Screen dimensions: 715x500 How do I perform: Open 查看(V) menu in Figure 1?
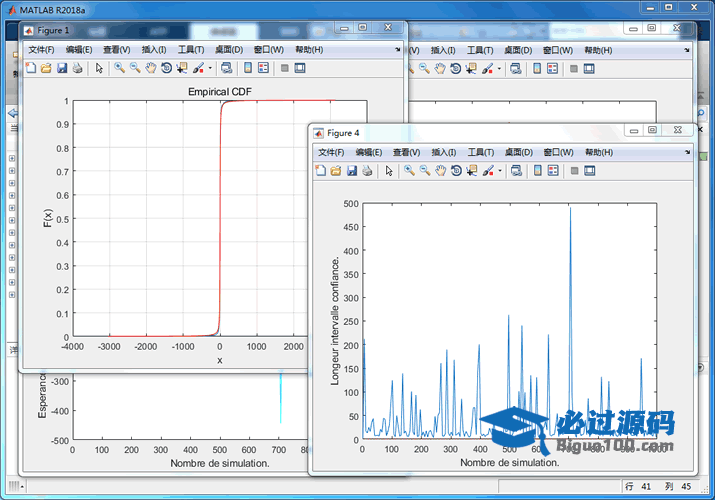click(117, 50)
